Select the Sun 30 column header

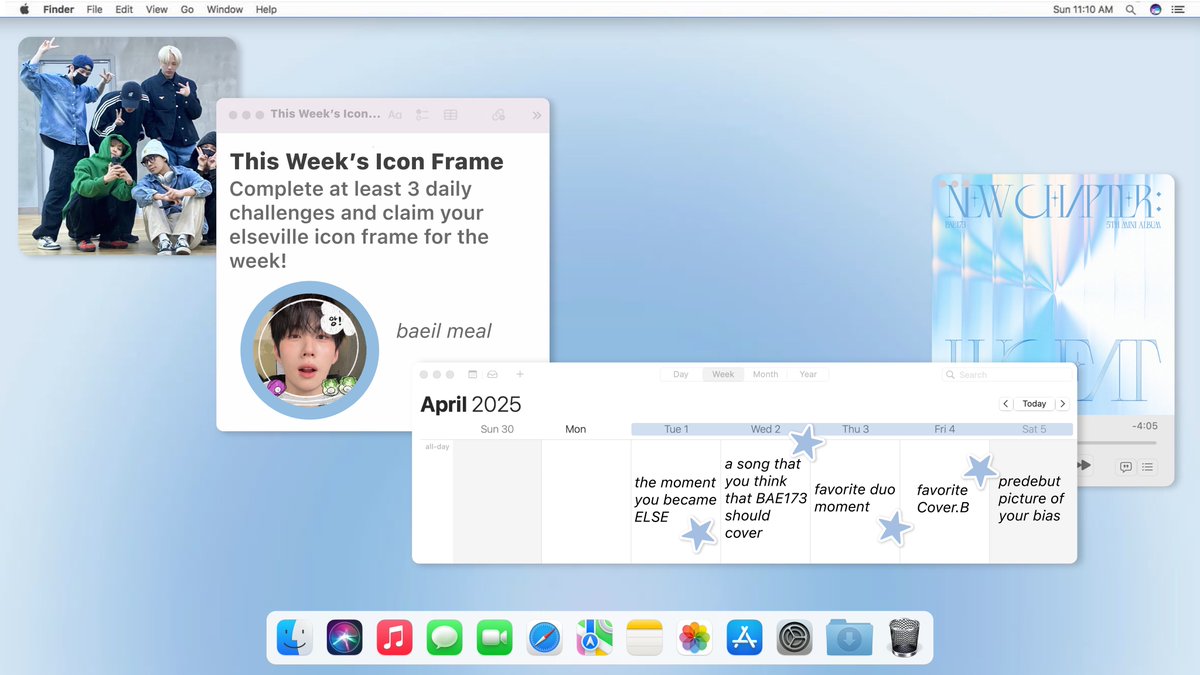[497, 429]
